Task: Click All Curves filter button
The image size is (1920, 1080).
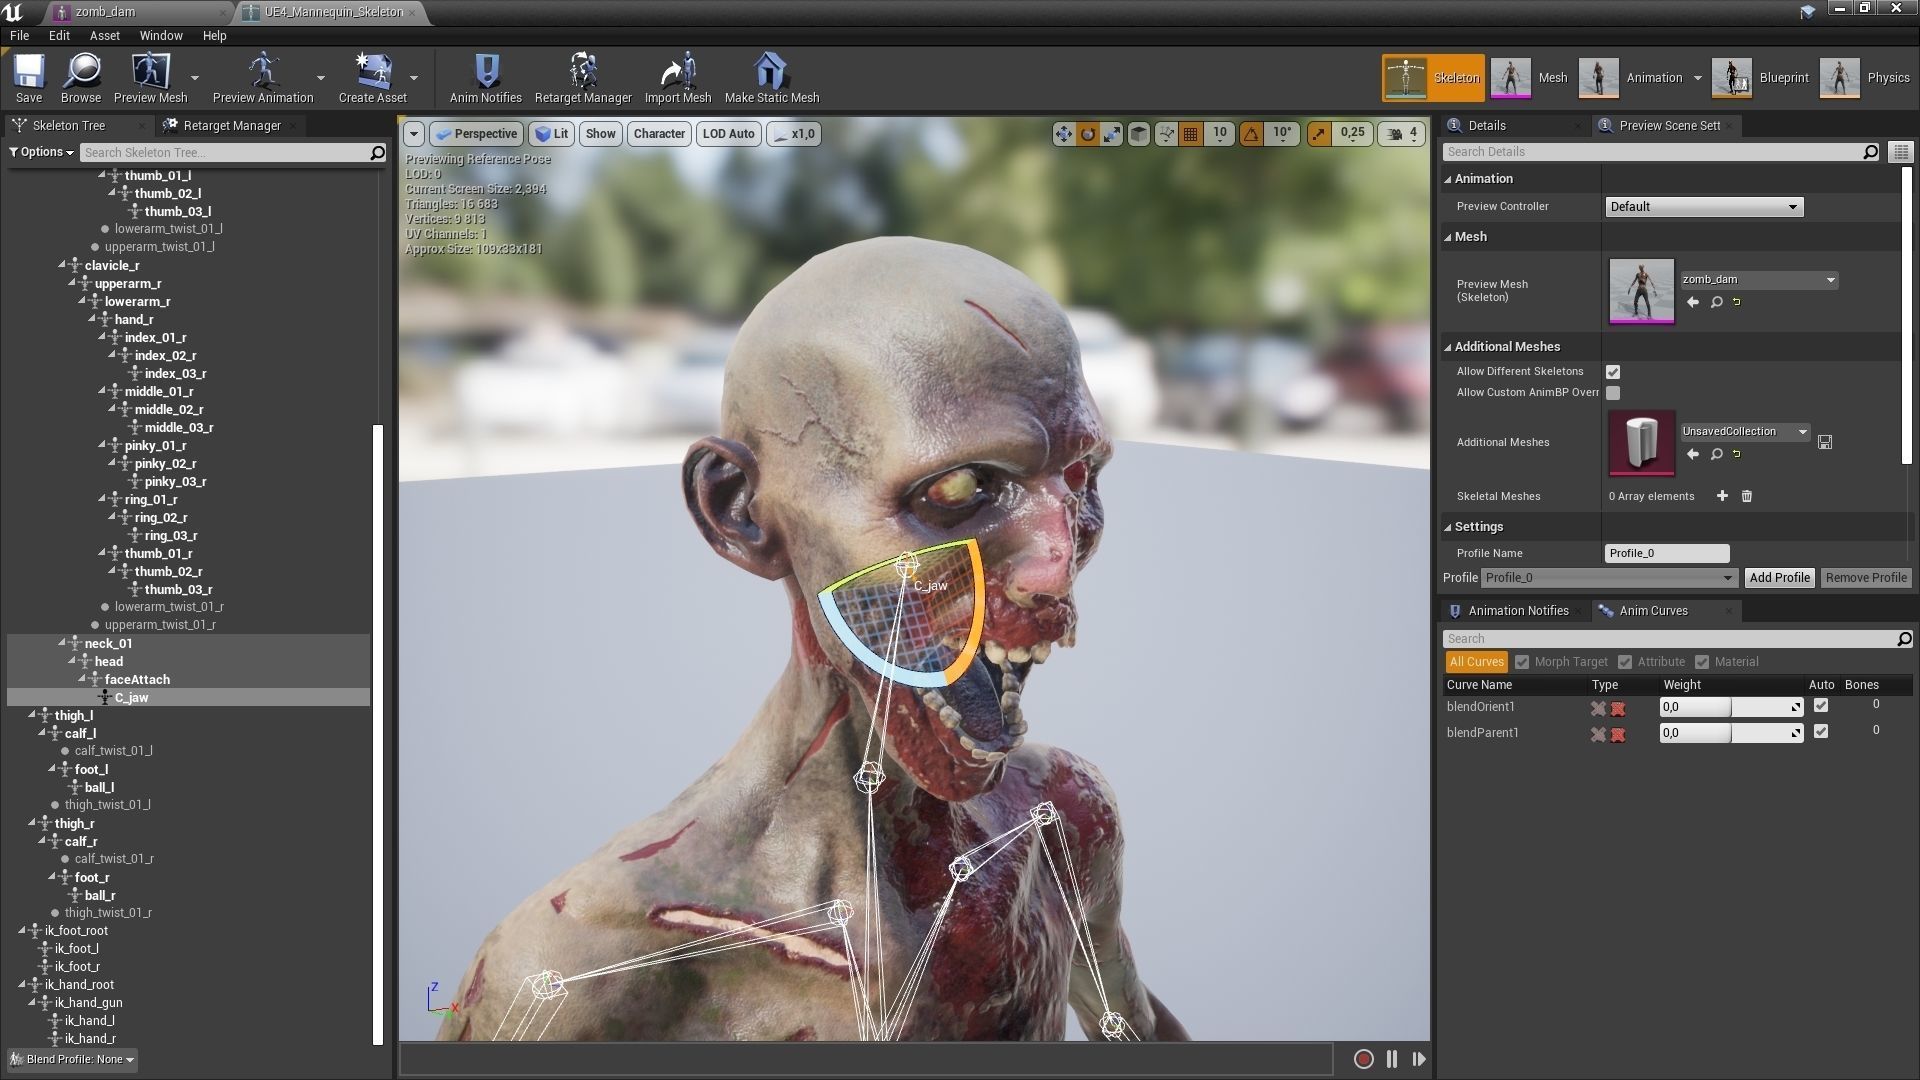Action: point(1476,662)
